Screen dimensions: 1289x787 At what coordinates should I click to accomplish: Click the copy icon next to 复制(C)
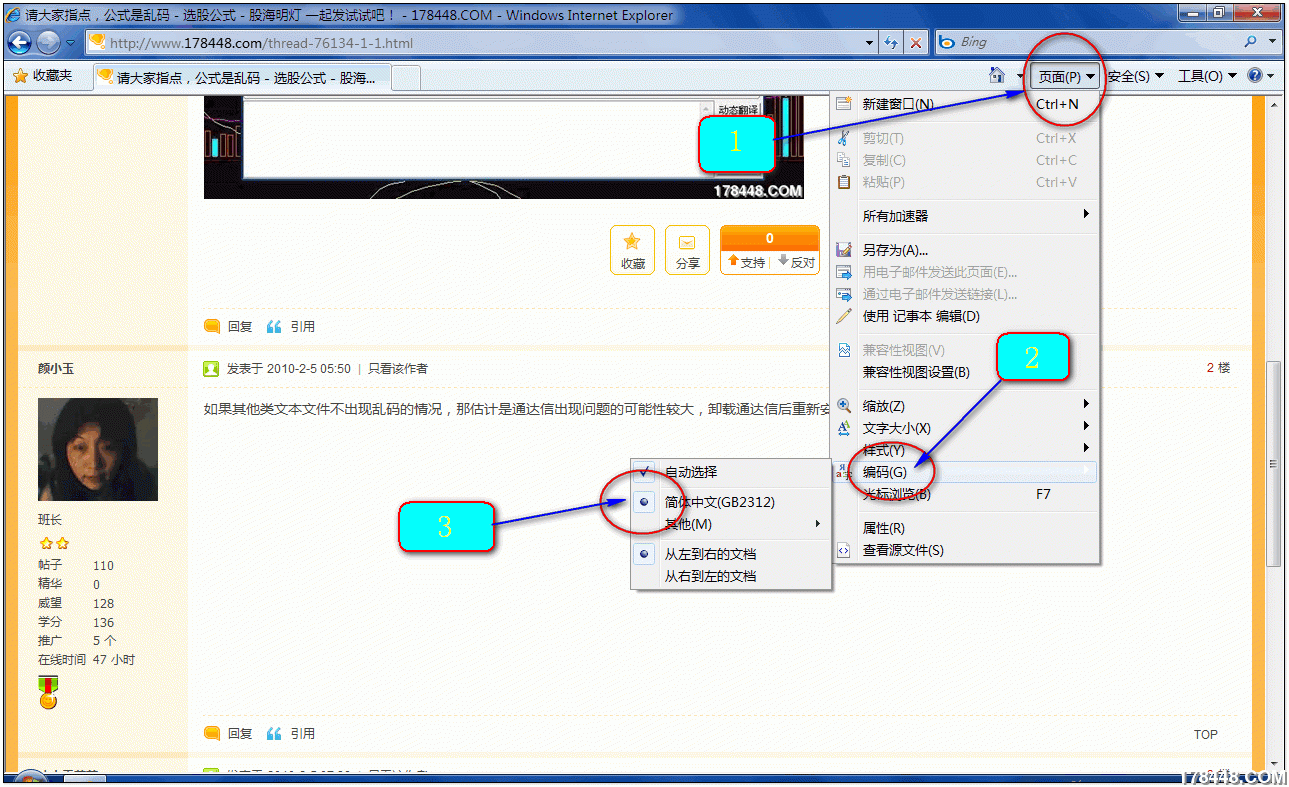tap(844, 160)
